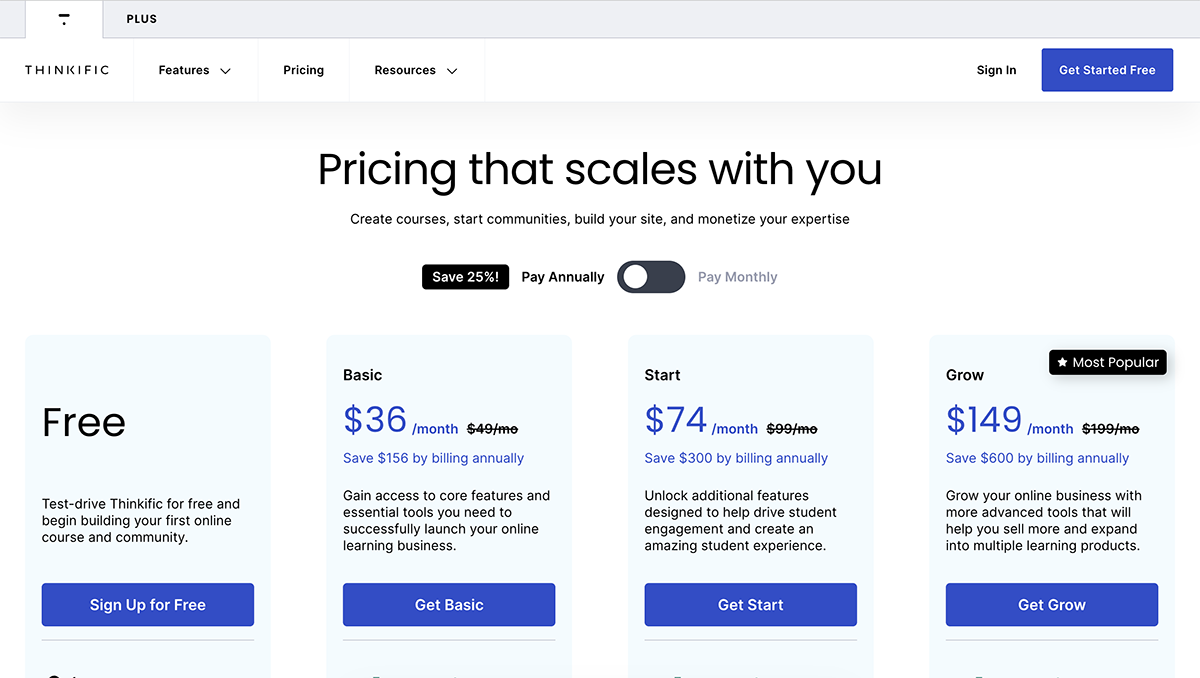Toggle billing to Pay Monthly
This screenshot has height=678, width=1200.
point(738,276)
